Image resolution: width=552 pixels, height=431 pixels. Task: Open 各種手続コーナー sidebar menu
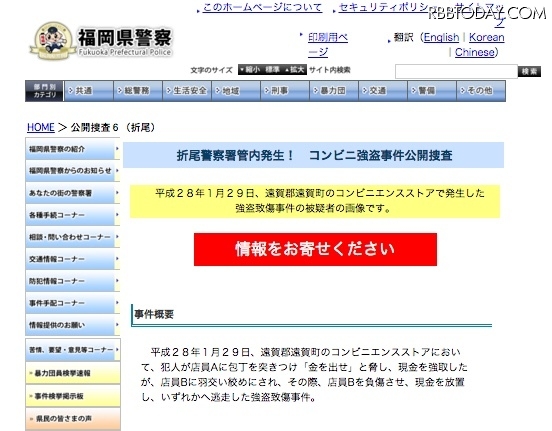click(x=73, y=215)
